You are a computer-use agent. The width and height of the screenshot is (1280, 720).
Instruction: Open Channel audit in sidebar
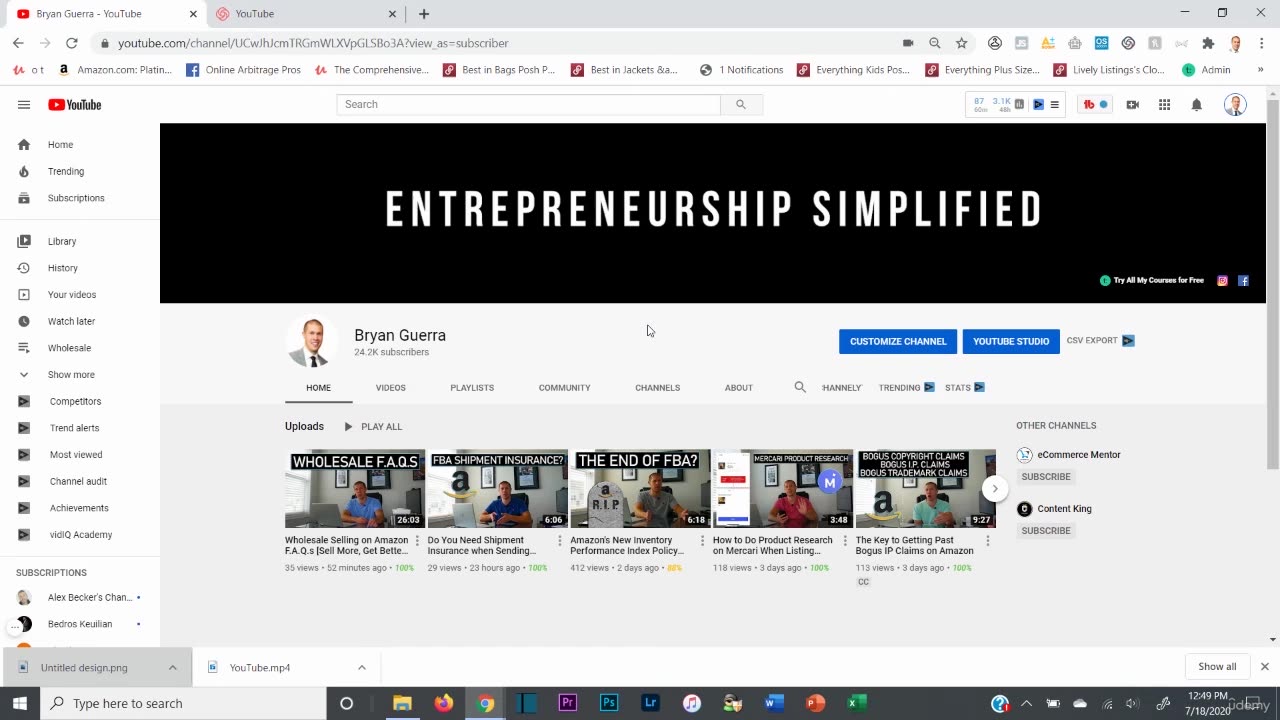(x=80, y=481)
